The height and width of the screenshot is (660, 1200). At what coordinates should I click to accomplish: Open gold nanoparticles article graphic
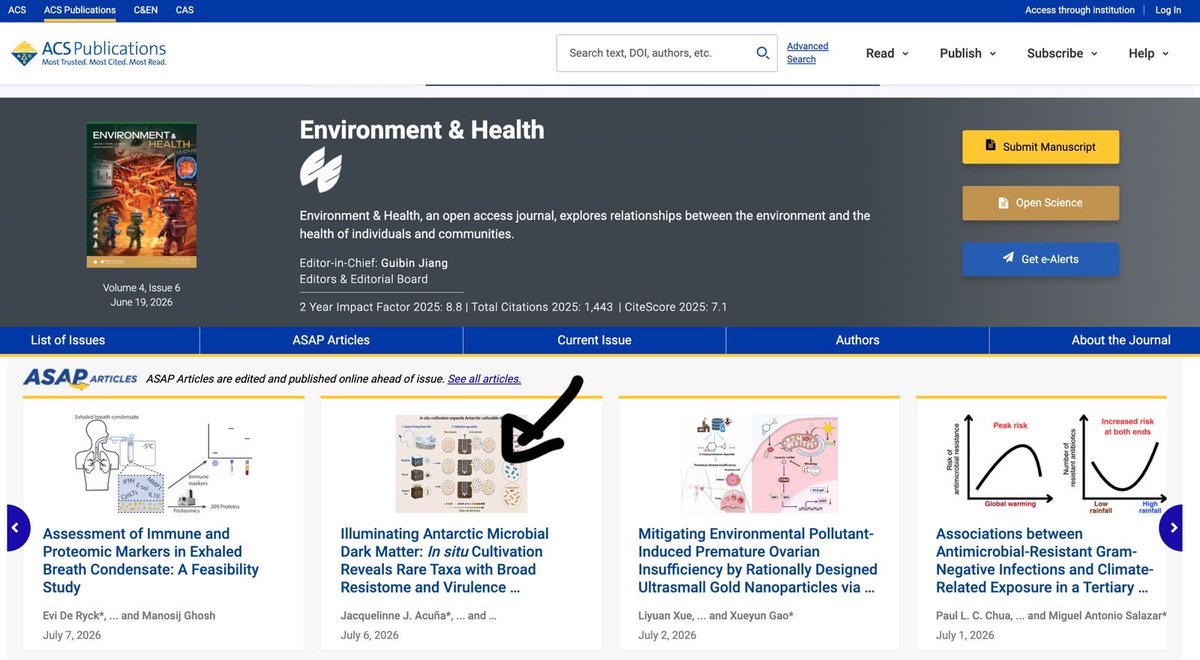point(759,463)
